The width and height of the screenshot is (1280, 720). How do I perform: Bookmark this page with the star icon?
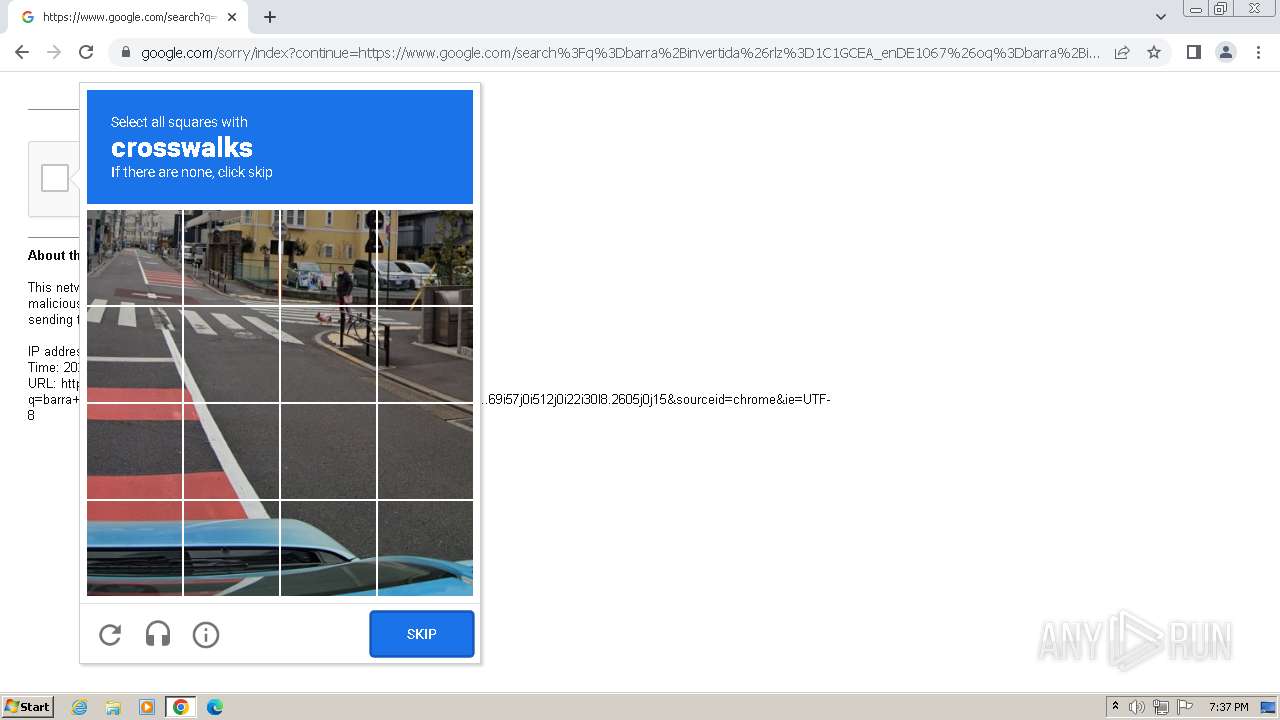click(x=1154, y=52)
